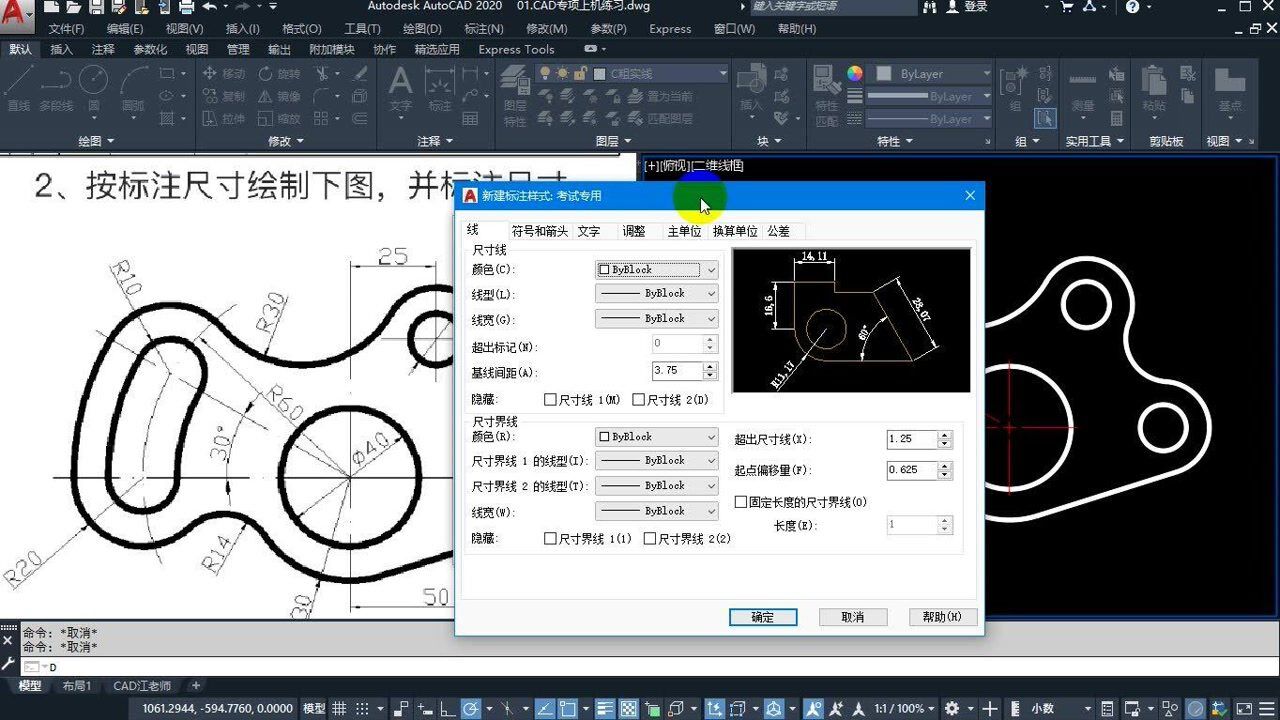Click 帮助(H) button in dialog
The height and width of the screenshot is (720, 1280).
pos(943,617)
